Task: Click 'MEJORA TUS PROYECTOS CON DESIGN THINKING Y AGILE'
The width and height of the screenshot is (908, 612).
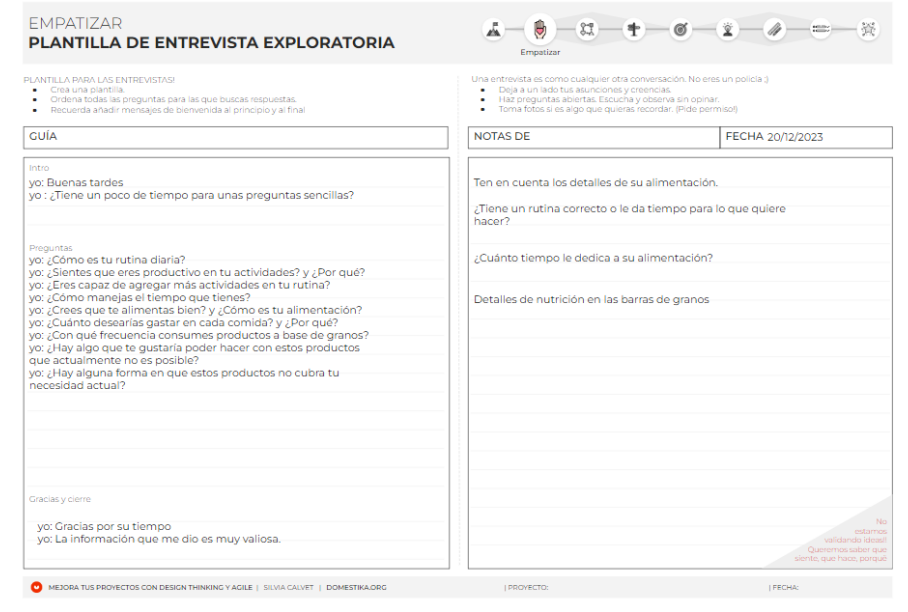Action: click(x=151, y=588)
